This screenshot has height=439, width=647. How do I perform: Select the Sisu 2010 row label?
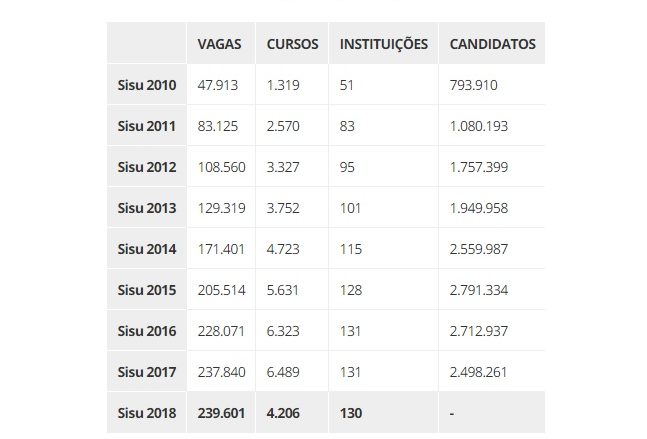tap(147, 85)
